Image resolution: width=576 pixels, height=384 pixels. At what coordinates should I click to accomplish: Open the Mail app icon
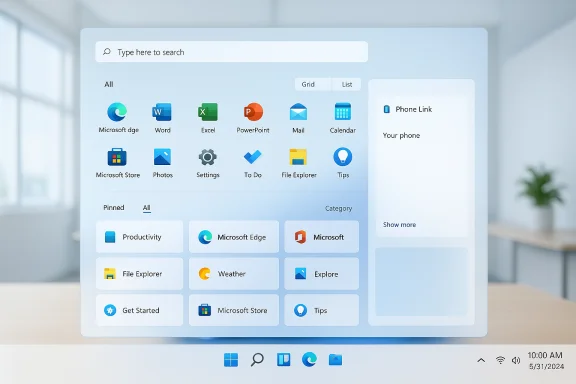[298, 112]
